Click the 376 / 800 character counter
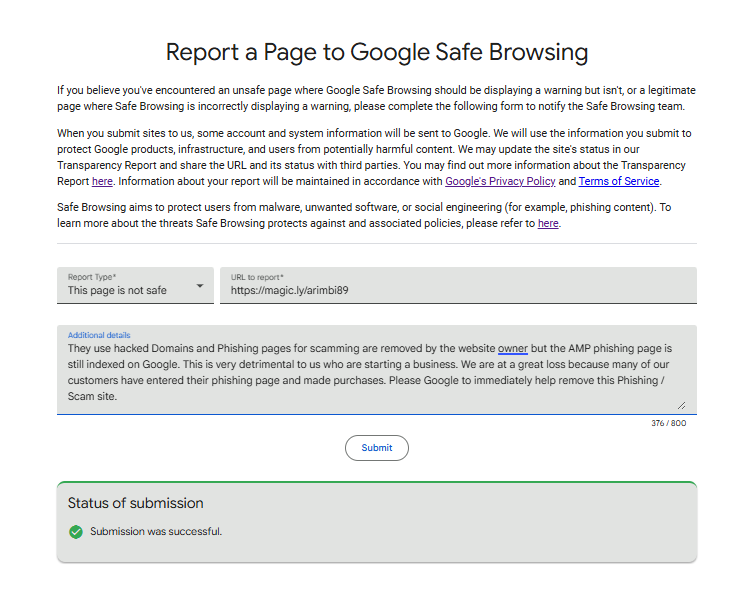 pos(668,423)
